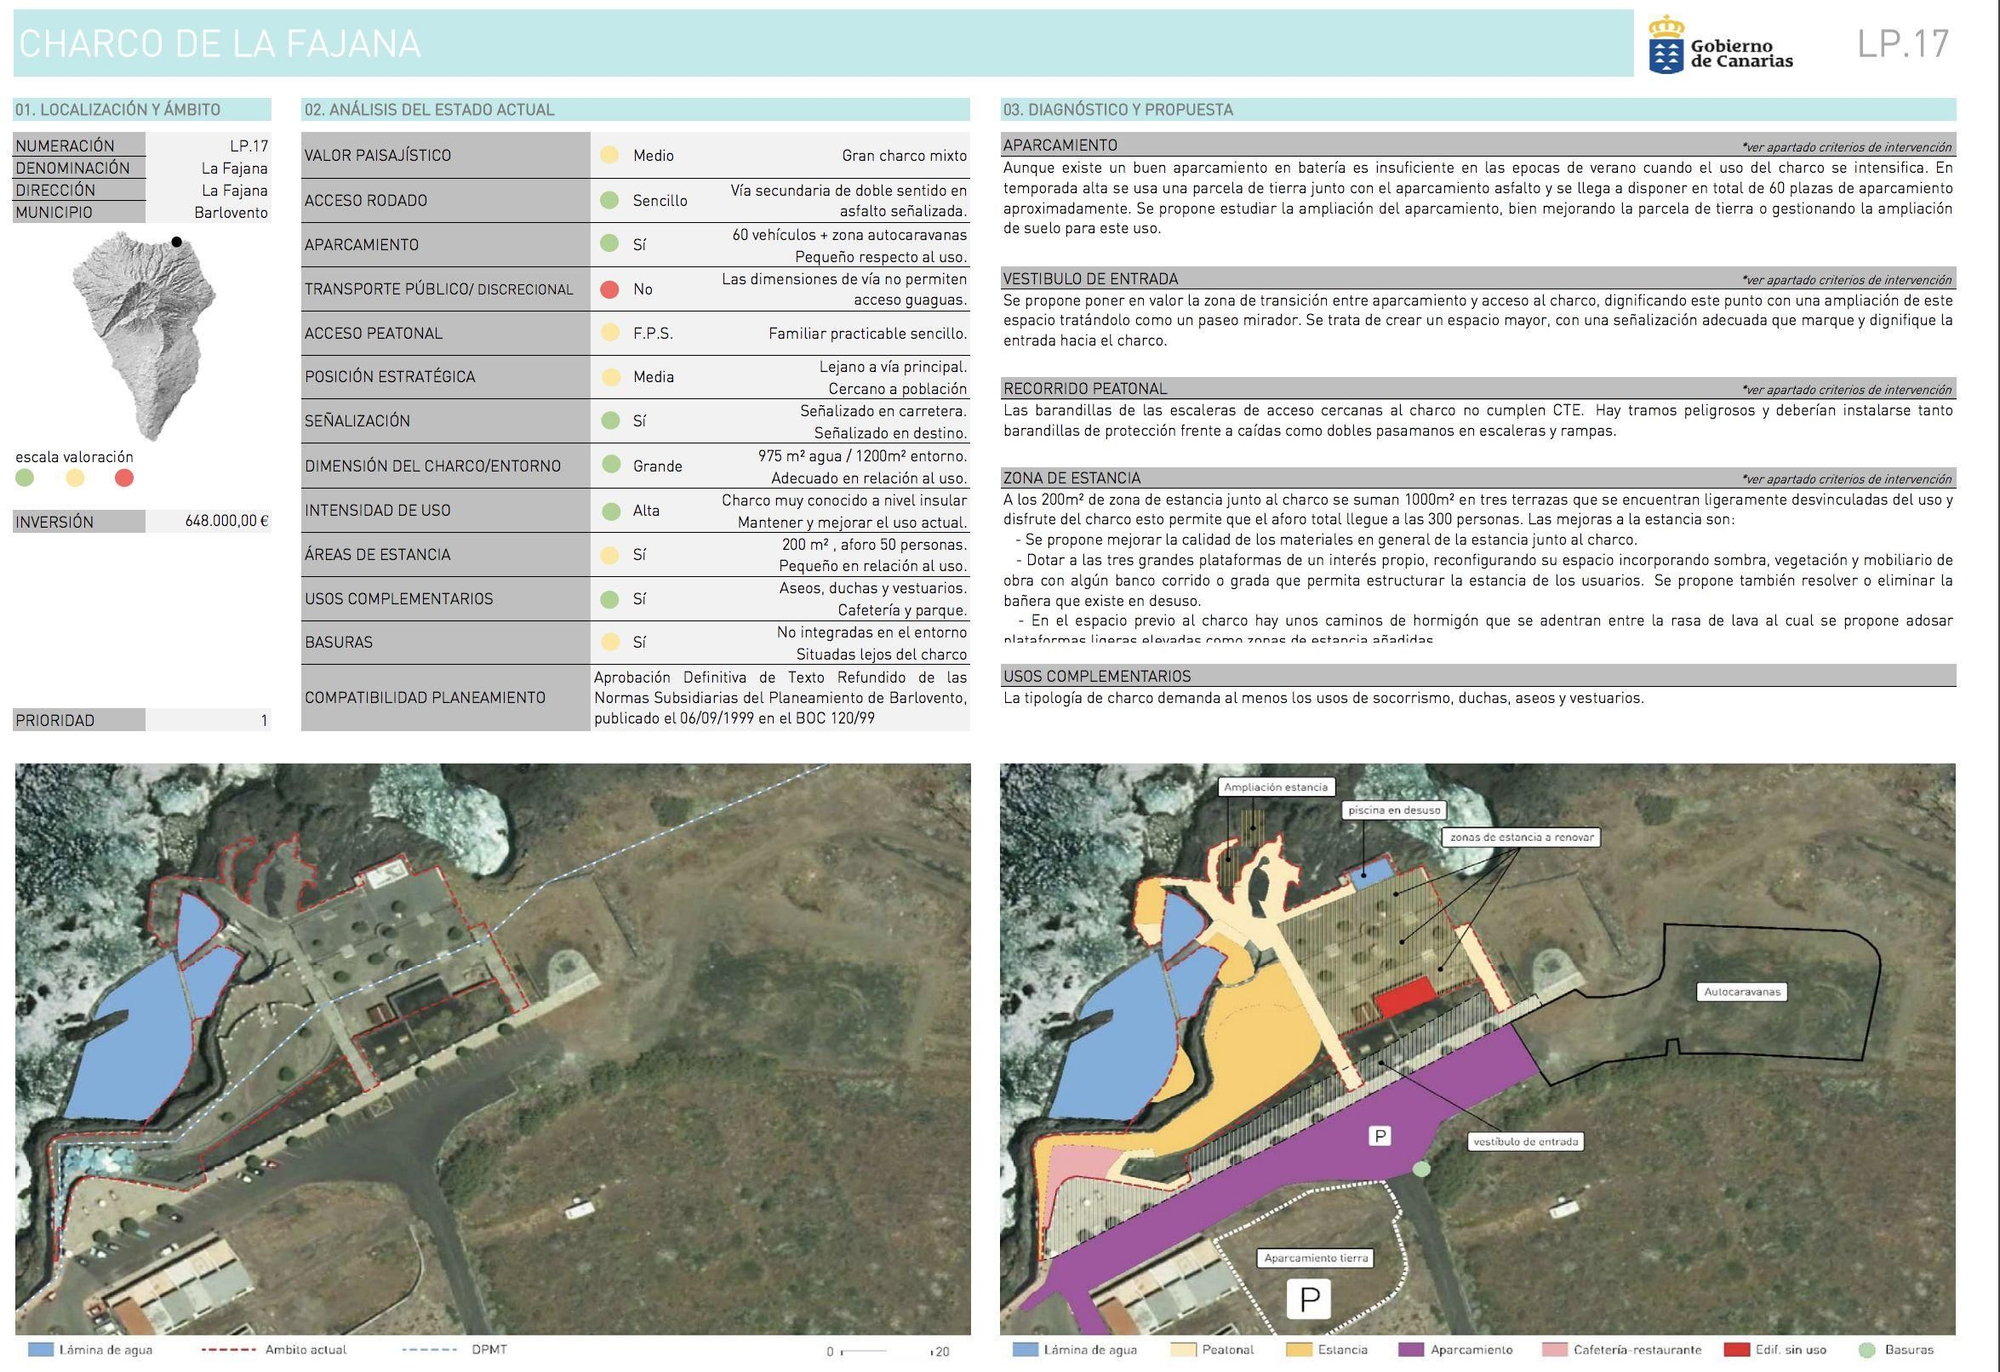Click the Ampliación estancia callout label

(x=1275, y=787)
